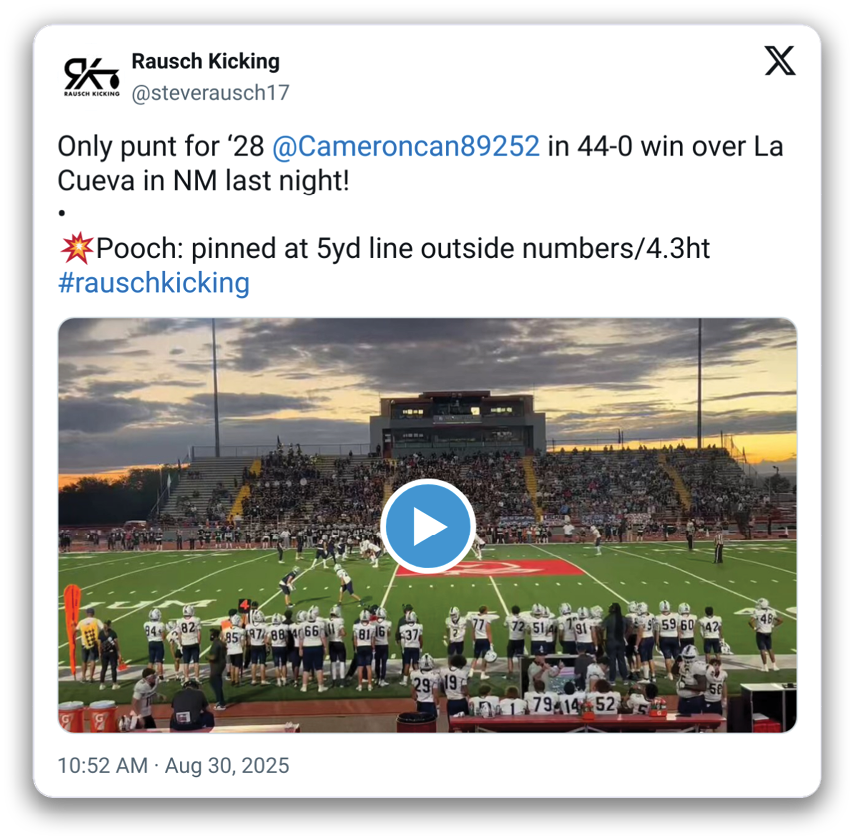854x840 pixels.
Task: Open the @Cameroncan89252 mention
Action: (406, 146)
